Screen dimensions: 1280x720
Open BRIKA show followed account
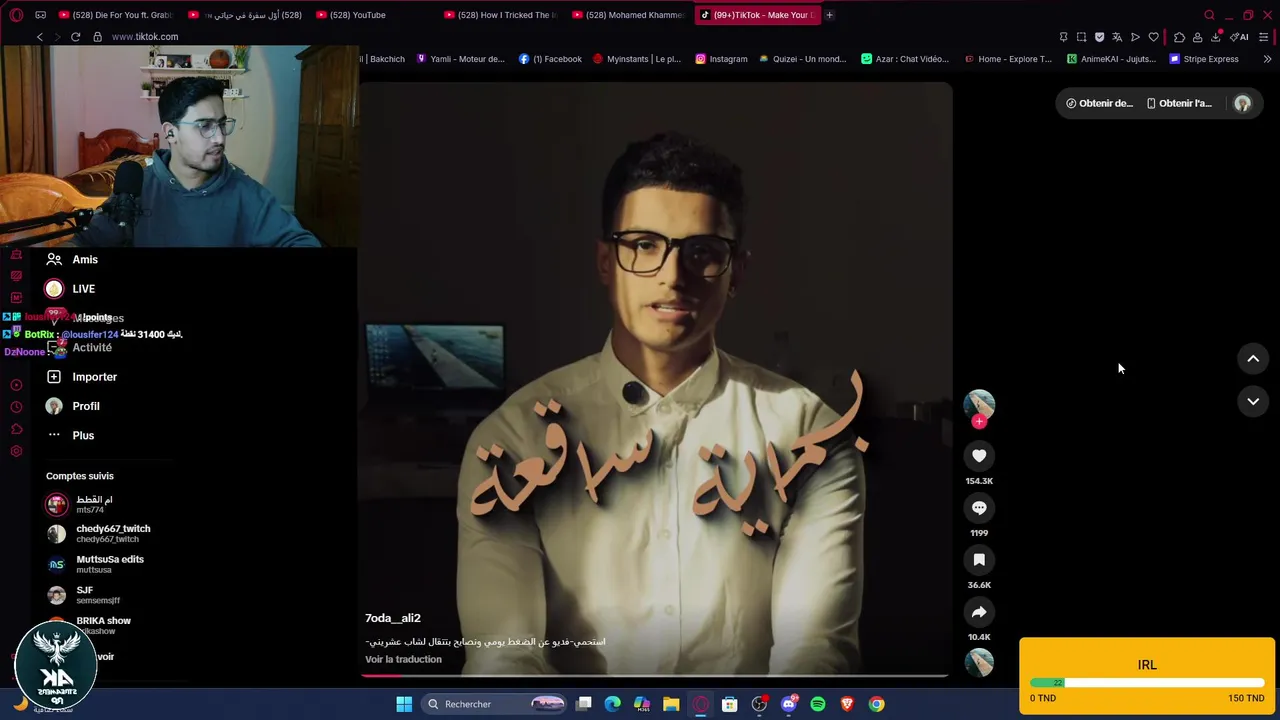(89, 625)
